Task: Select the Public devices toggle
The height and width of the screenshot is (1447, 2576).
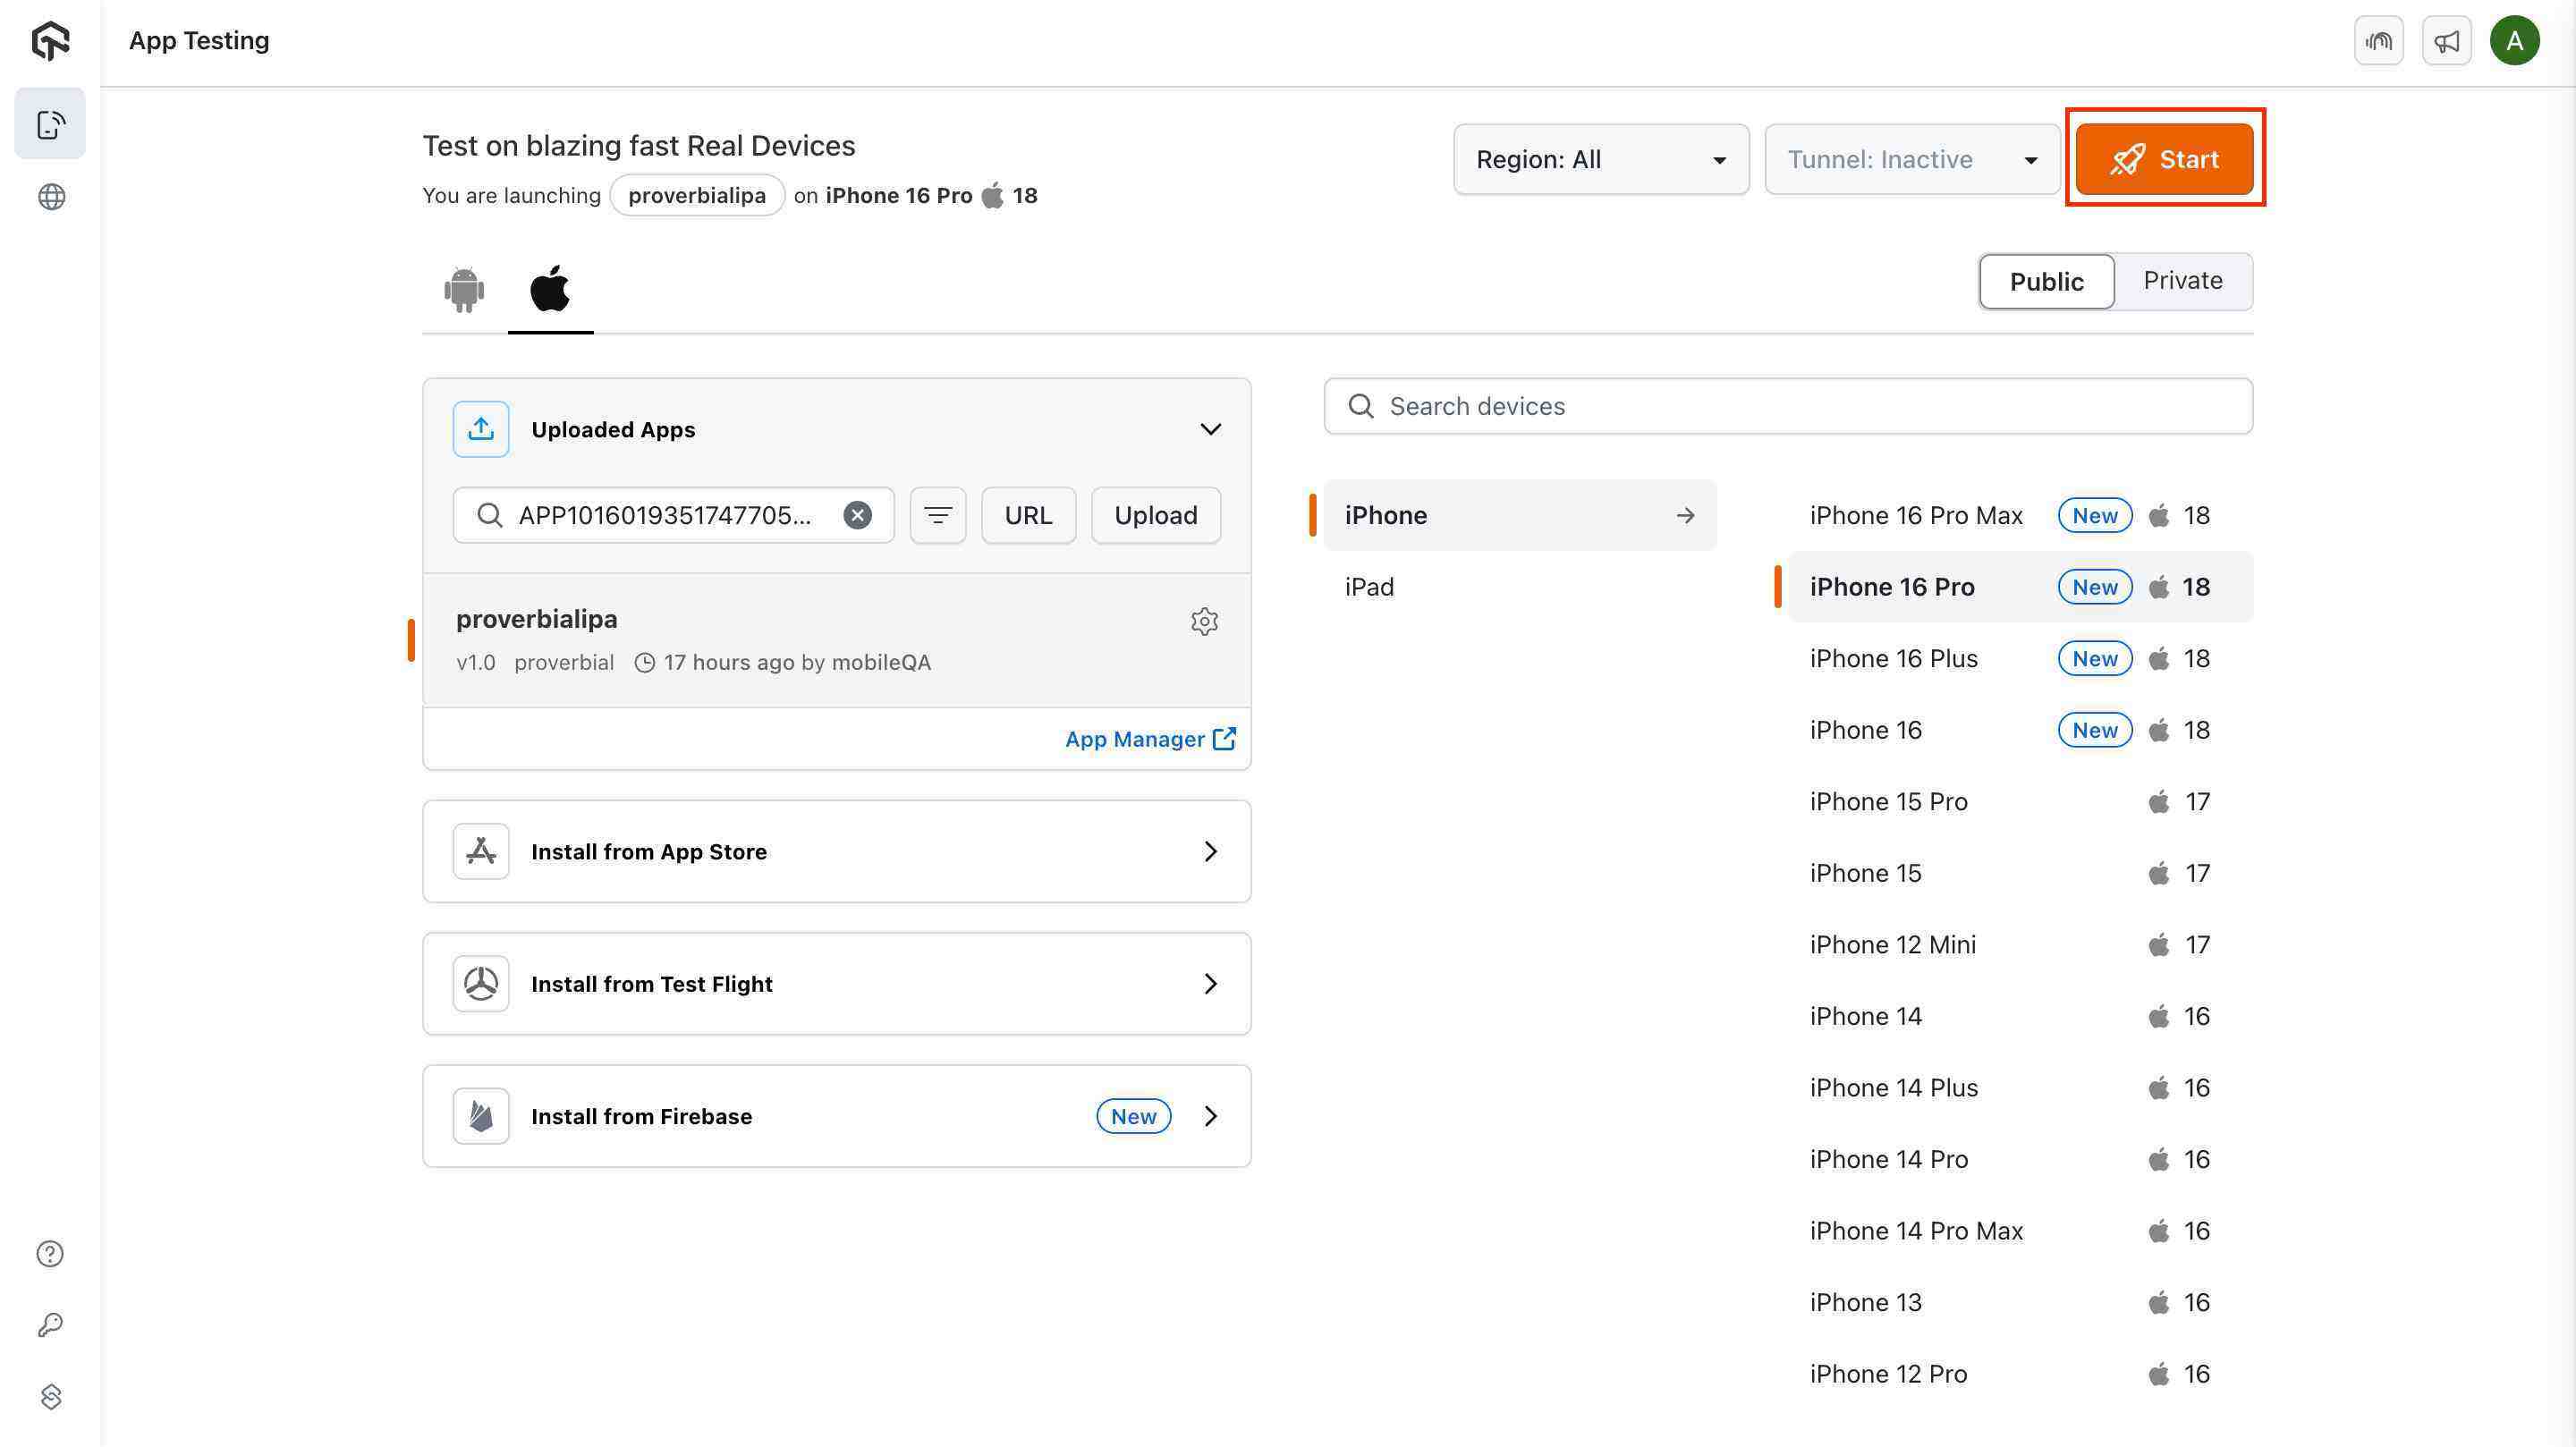Action: coord(2046,281)
